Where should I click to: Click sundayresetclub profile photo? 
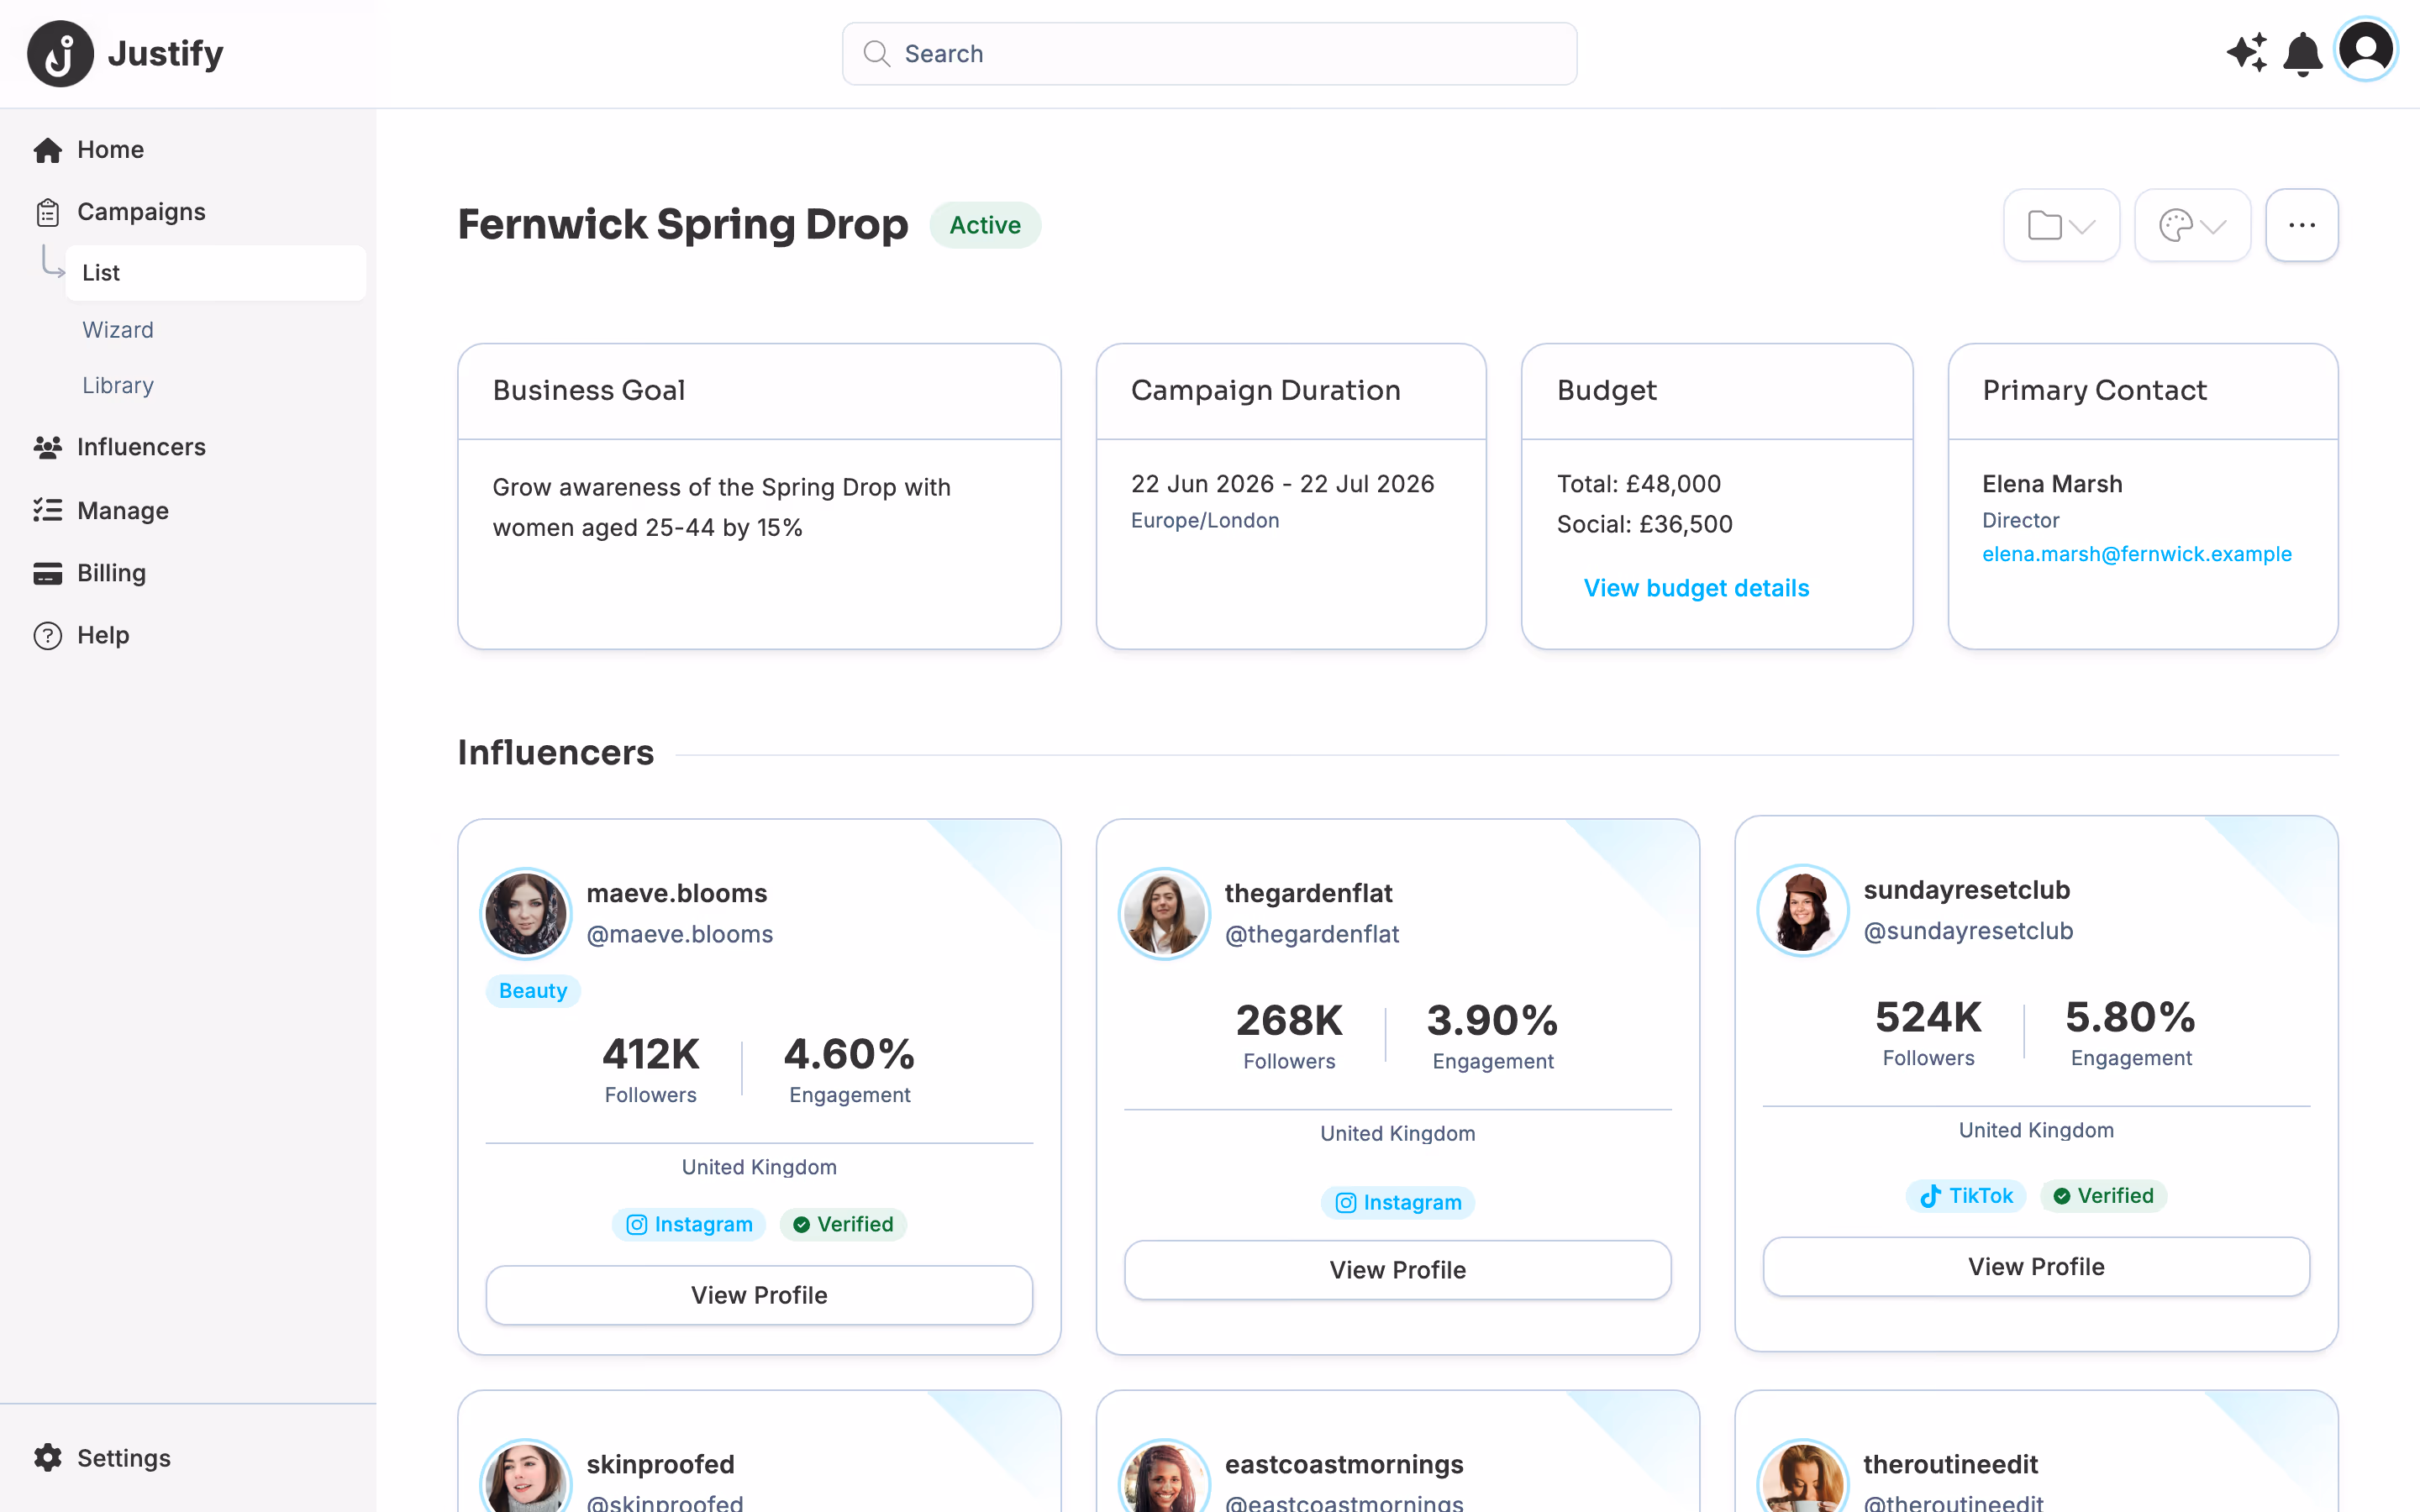(1803, 910)
